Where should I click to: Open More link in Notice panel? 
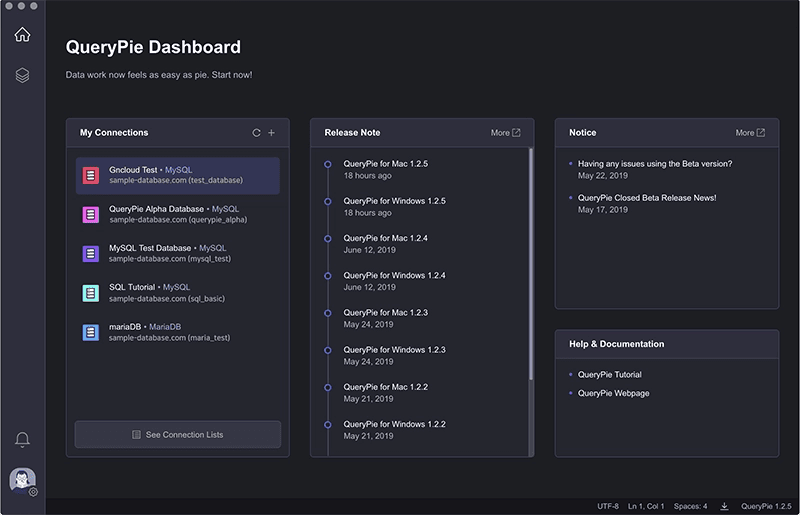pos(750,133)
